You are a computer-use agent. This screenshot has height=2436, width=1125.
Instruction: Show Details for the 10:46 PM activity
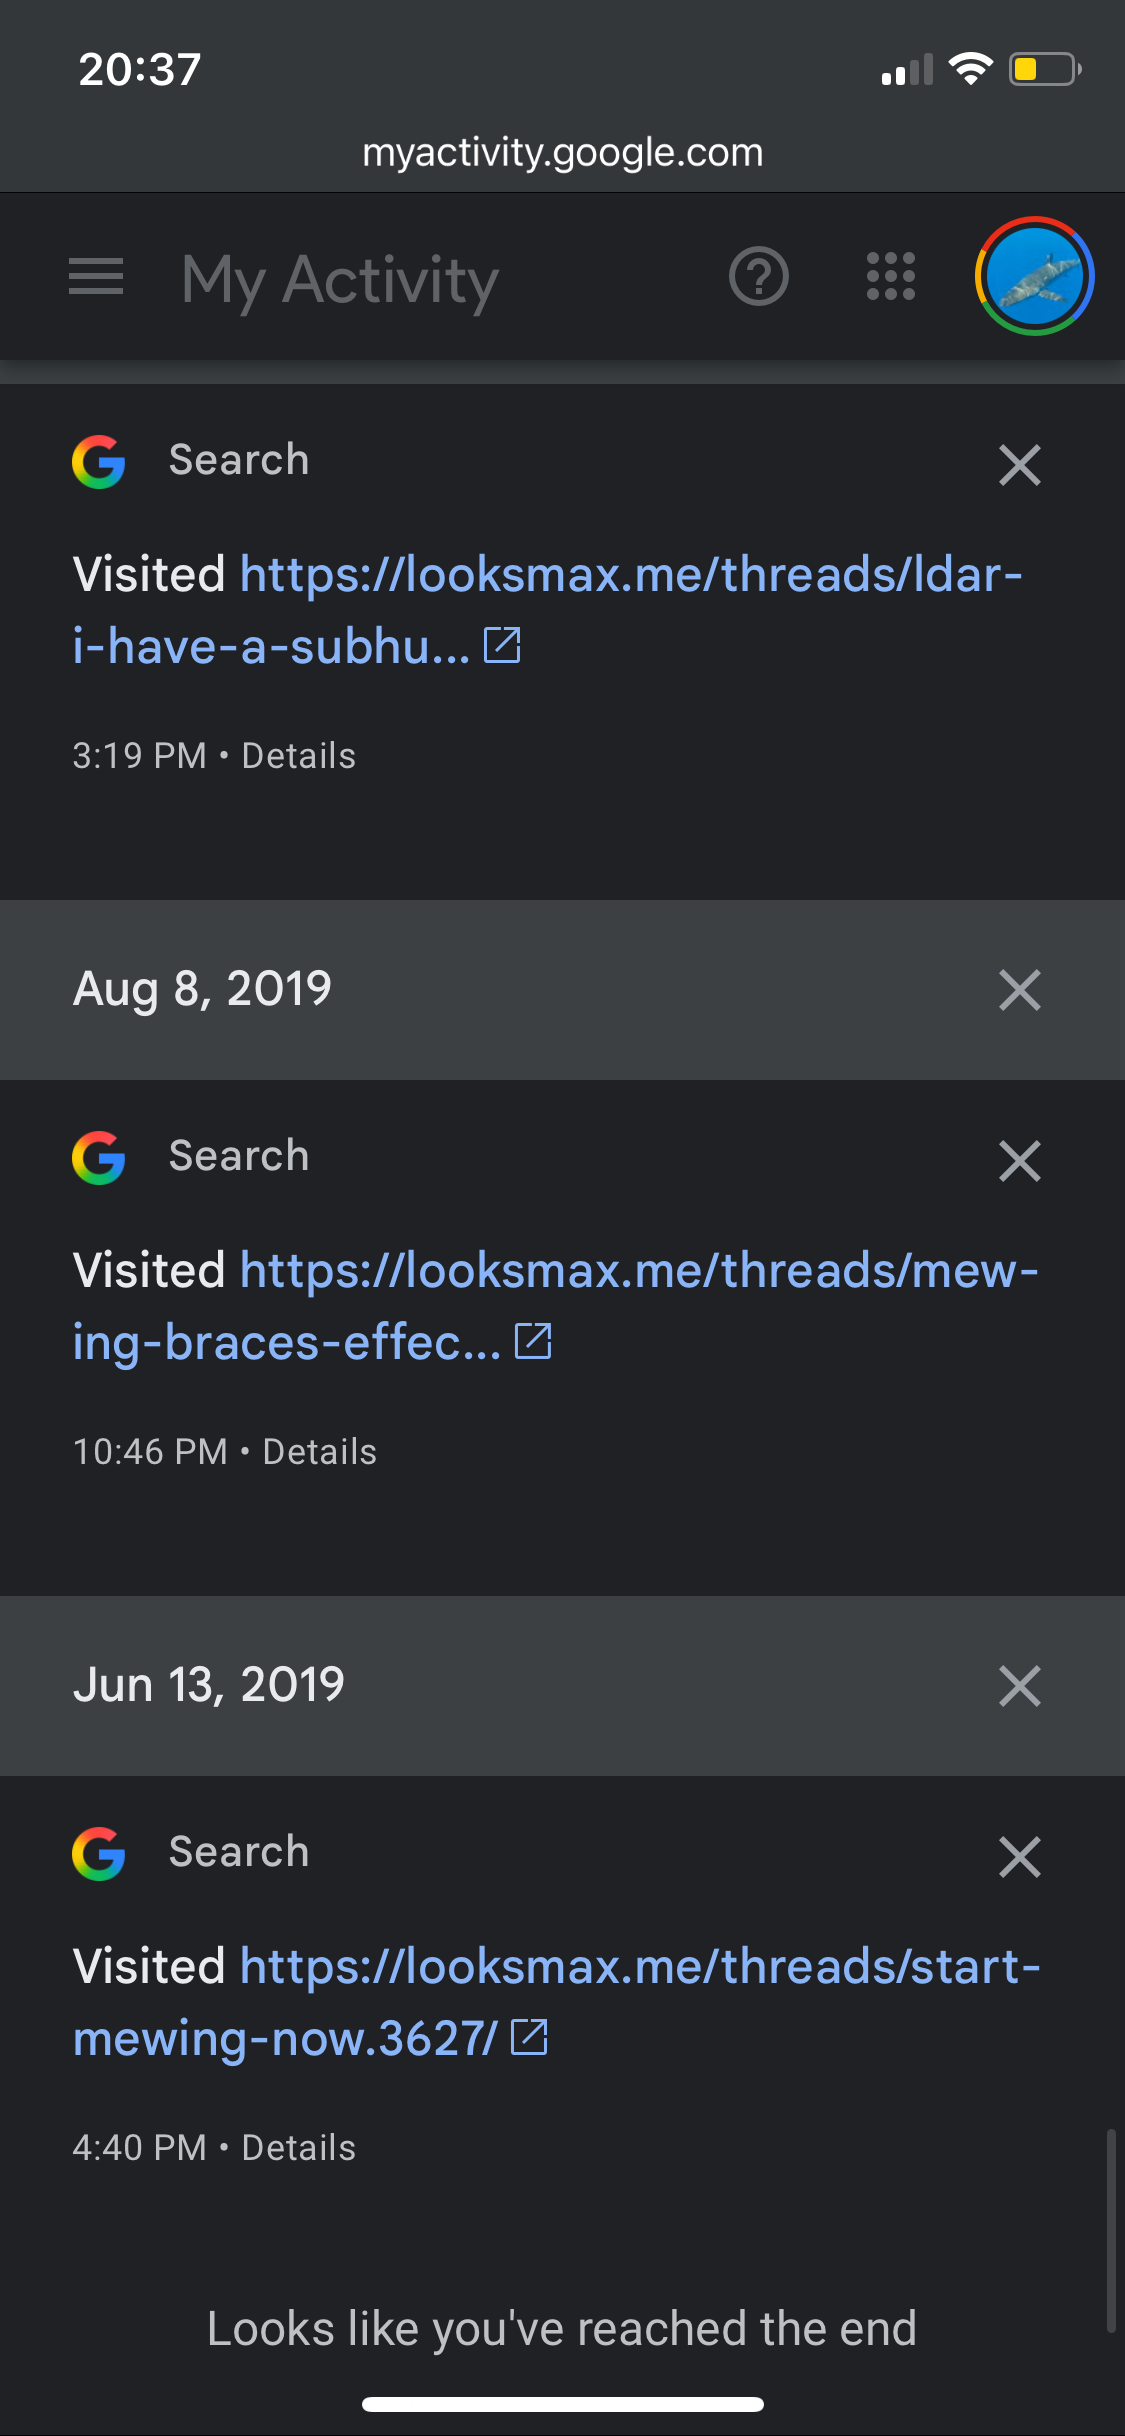(x=319, y=1452)
